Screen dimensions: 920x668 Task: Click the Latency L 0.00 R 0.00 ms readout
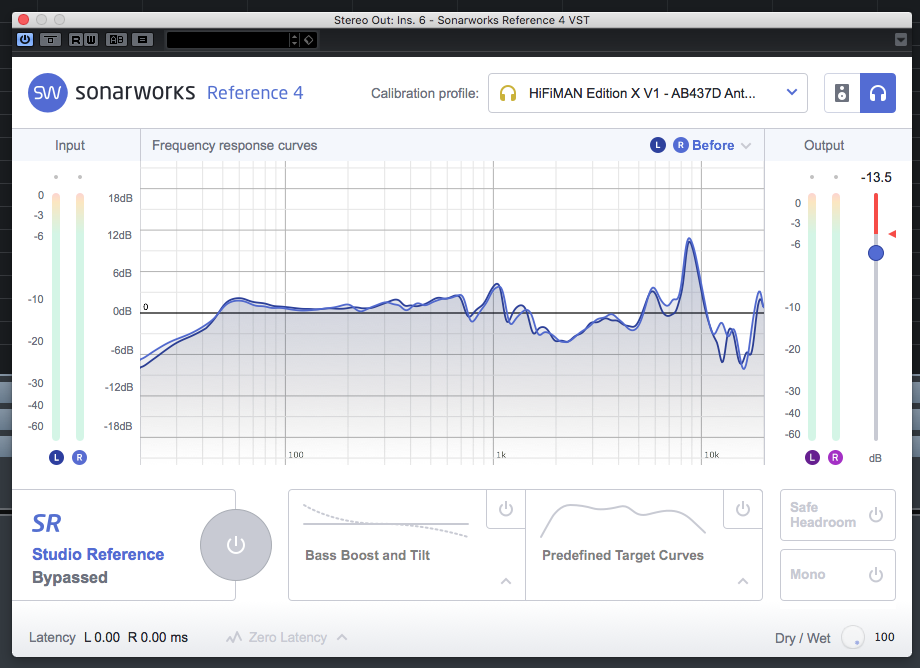coord(109,638)
